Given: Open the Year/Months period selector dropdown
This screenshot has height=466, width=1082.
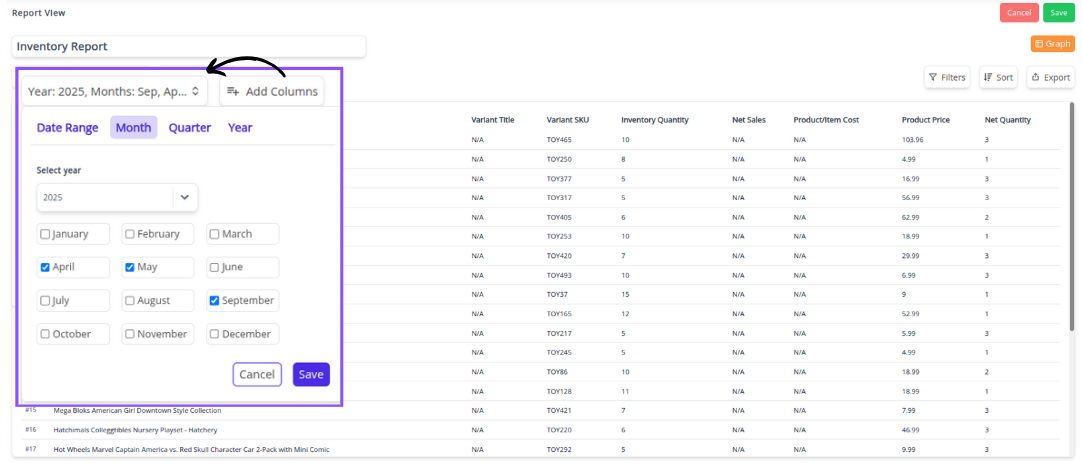Looking at the screenshot, I should tap(115, 91).
